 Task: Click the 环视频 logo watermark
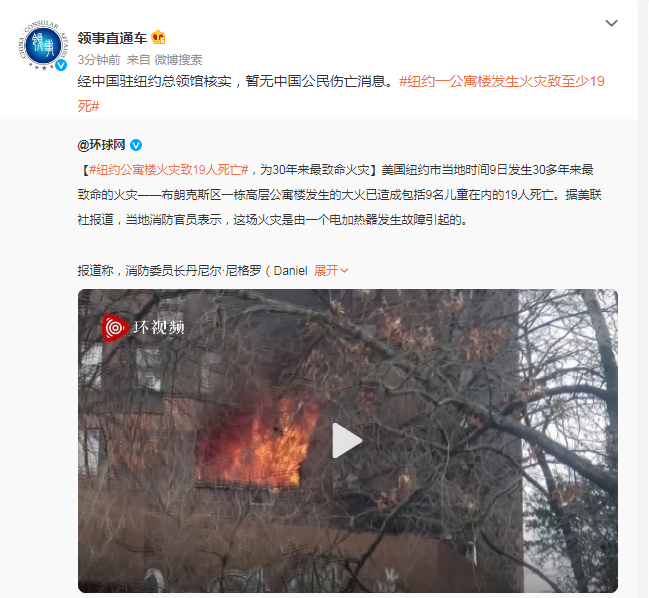click(143, 328)
